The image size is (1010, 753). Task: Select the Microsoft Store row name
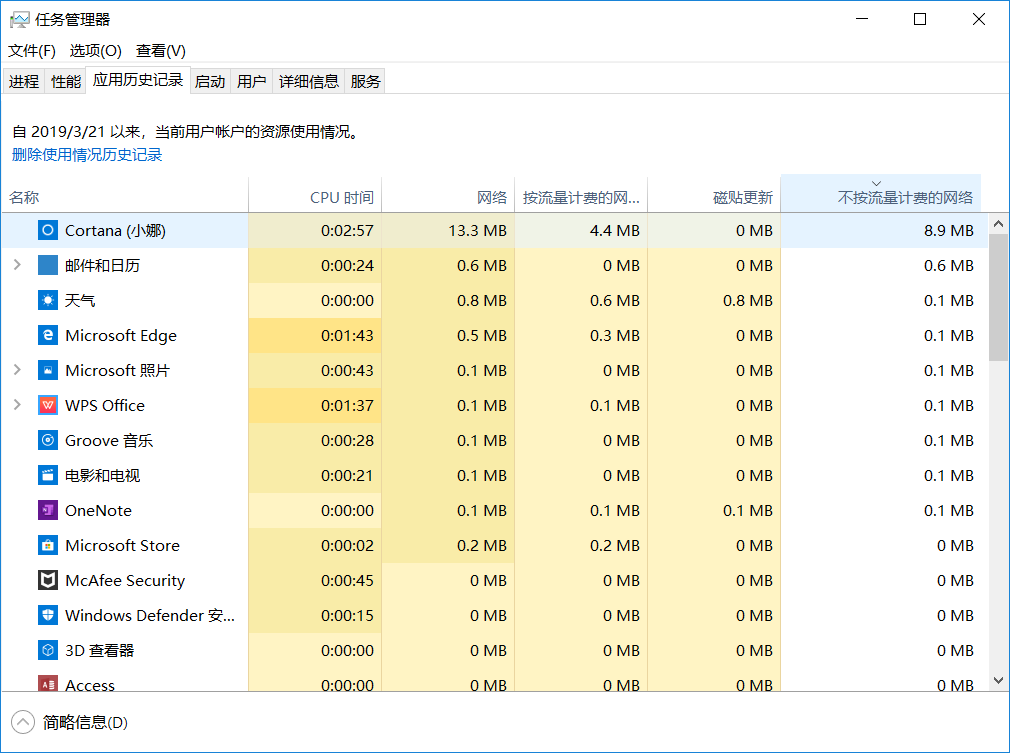tap(122, 546)
